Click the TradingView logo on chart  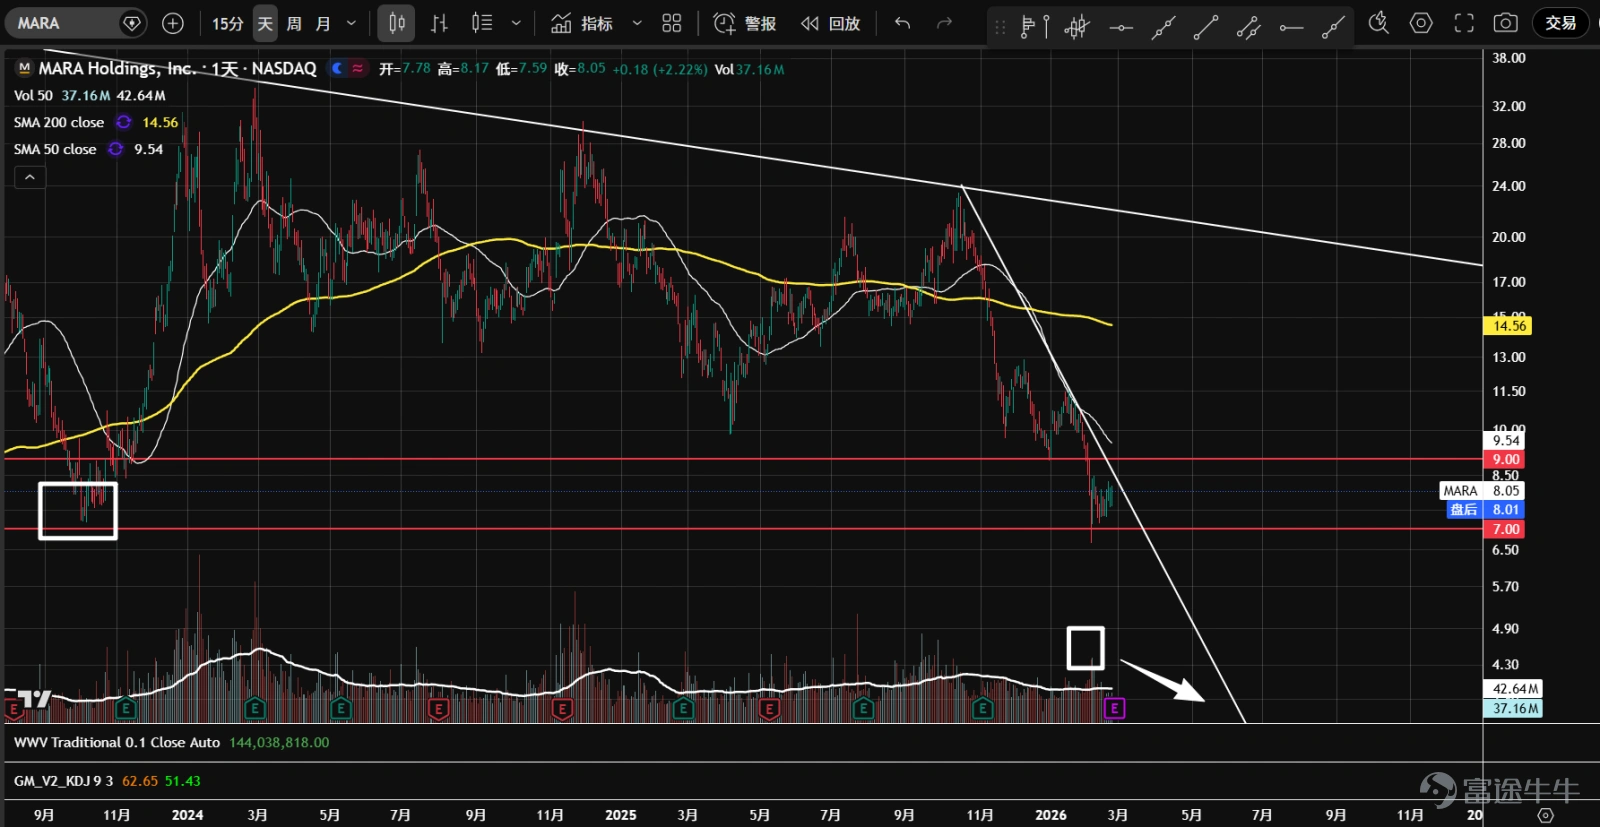click(x=34, y=698)
